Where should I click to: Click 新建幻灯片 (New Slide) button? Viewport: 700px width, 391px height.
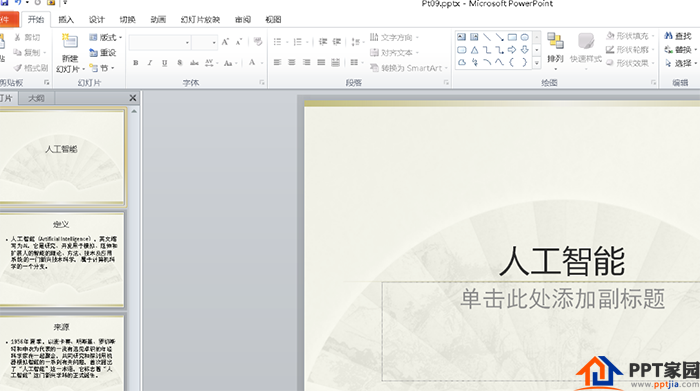click(70, 54)
